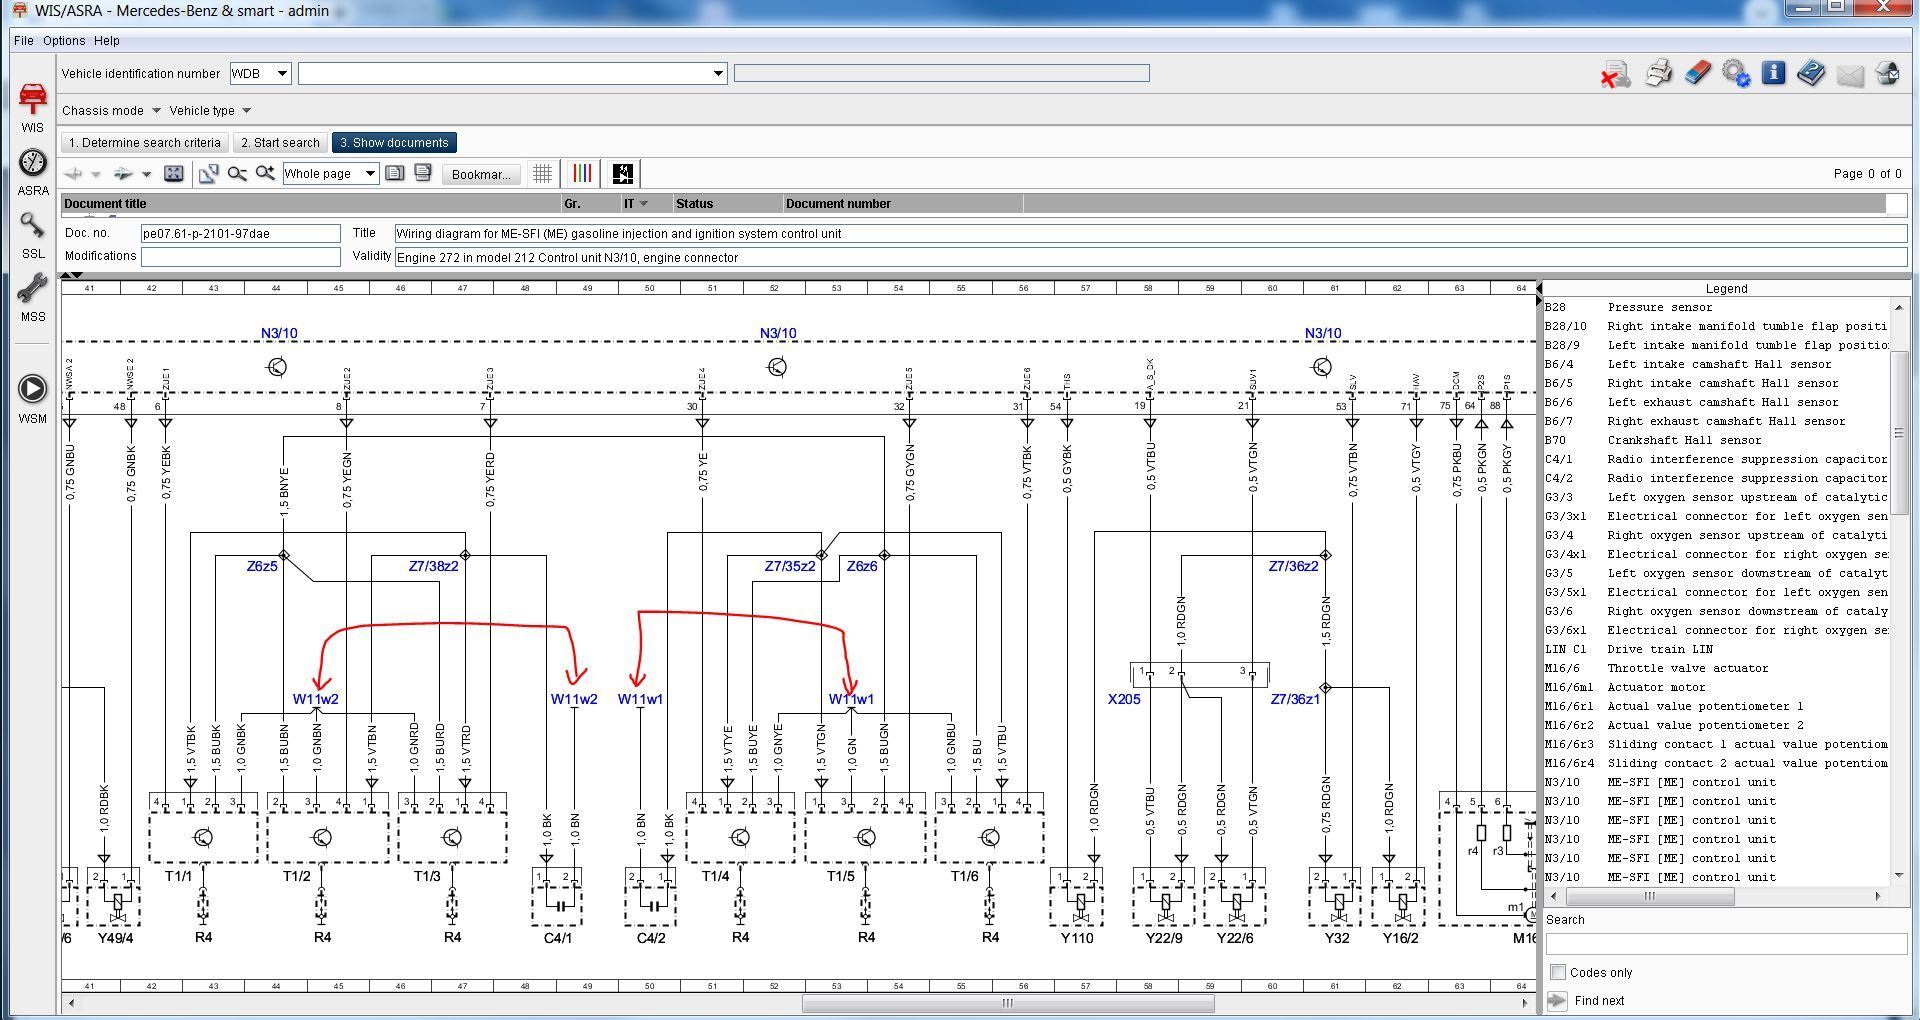
Task: Open the WDB identification prefix dropdown
Action: tap(282, 74)
